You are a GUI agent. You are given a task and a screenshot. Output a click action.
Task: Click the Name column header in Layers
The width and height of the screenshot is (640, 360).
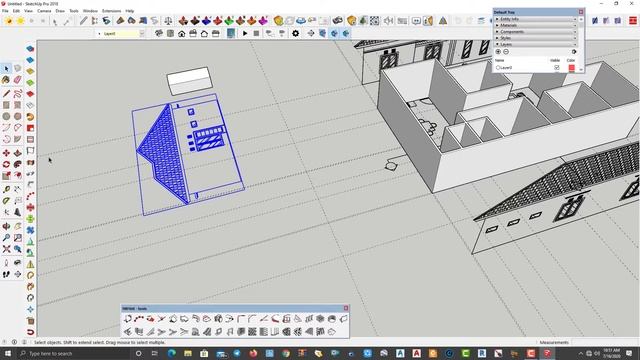(500, 60)
